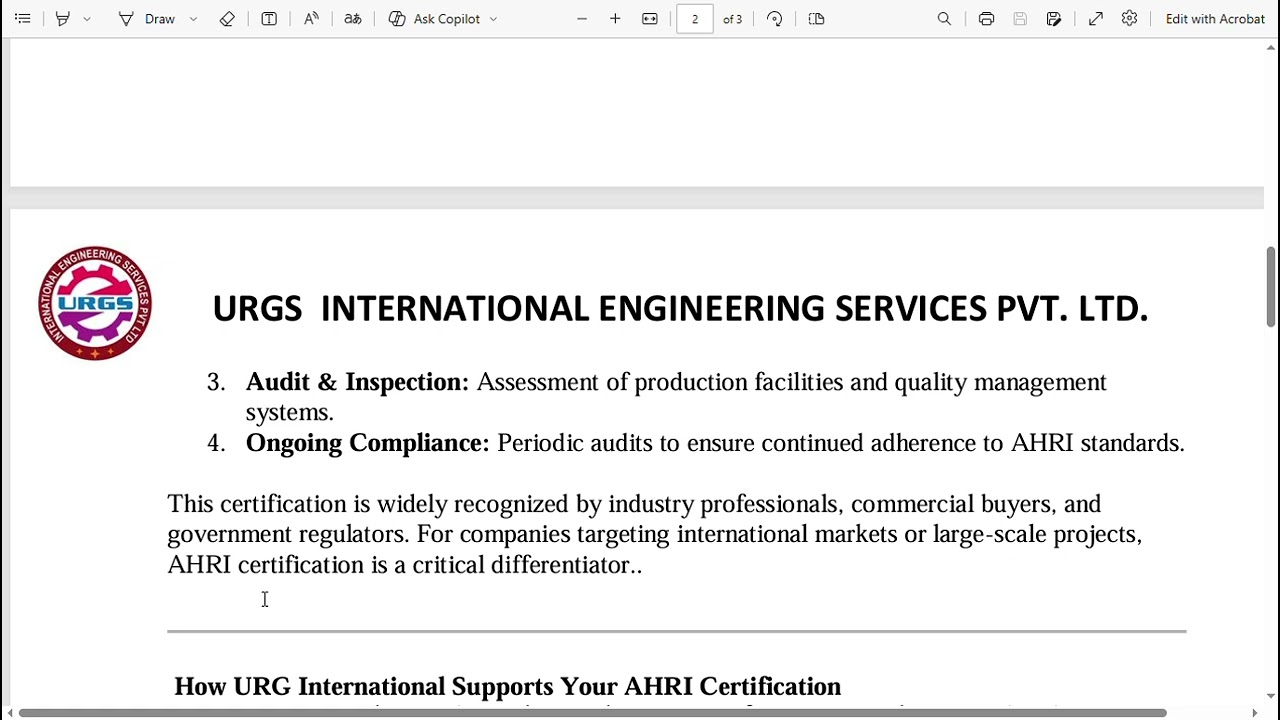Image resolution: width=1280 pixels, height=720 pixels.
Task: Zoom in with the plus icon
Action: pos(615,19)
